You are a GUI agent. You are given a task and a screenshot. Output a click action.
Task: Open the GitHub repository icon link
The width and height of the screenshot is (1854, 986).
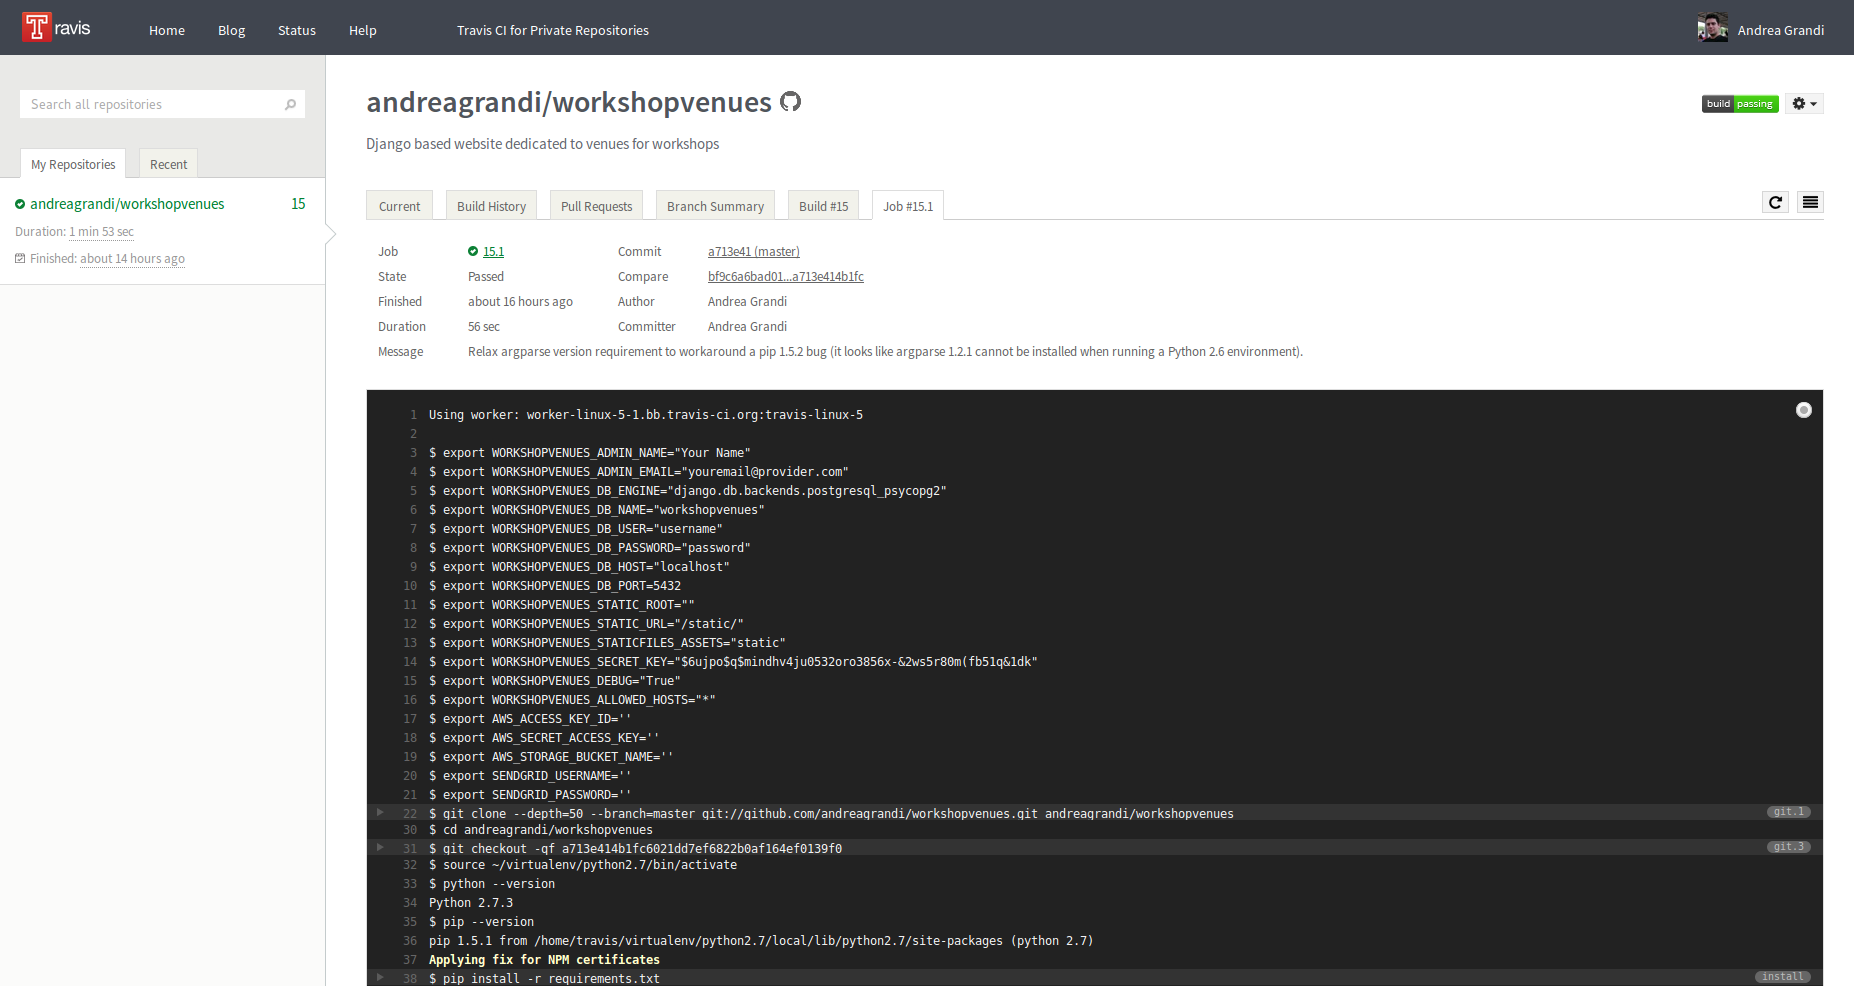[791, 102]
